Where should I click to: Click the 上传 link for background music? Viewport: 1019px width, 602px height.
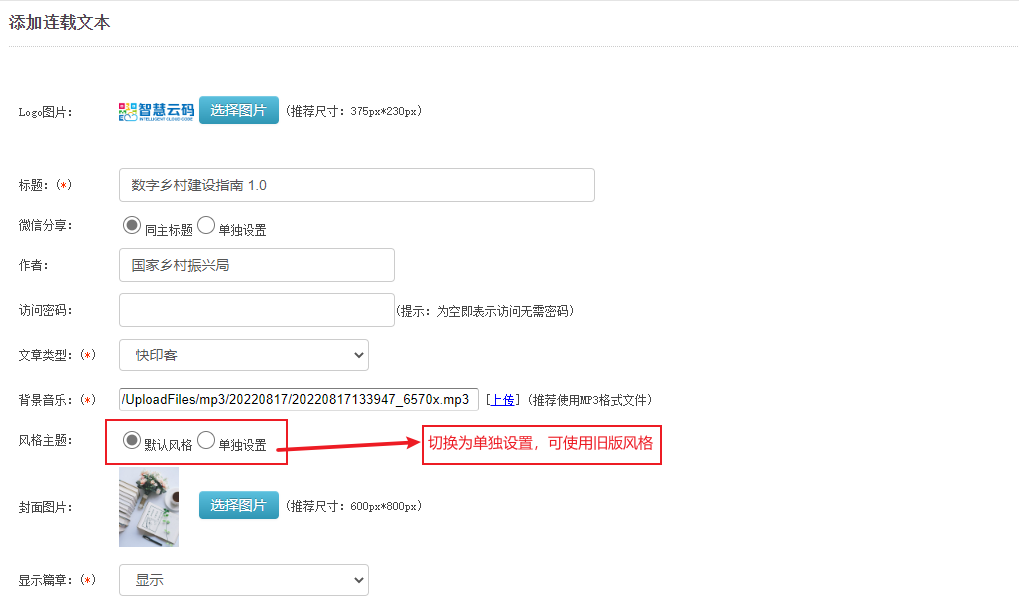click(502, 400)
